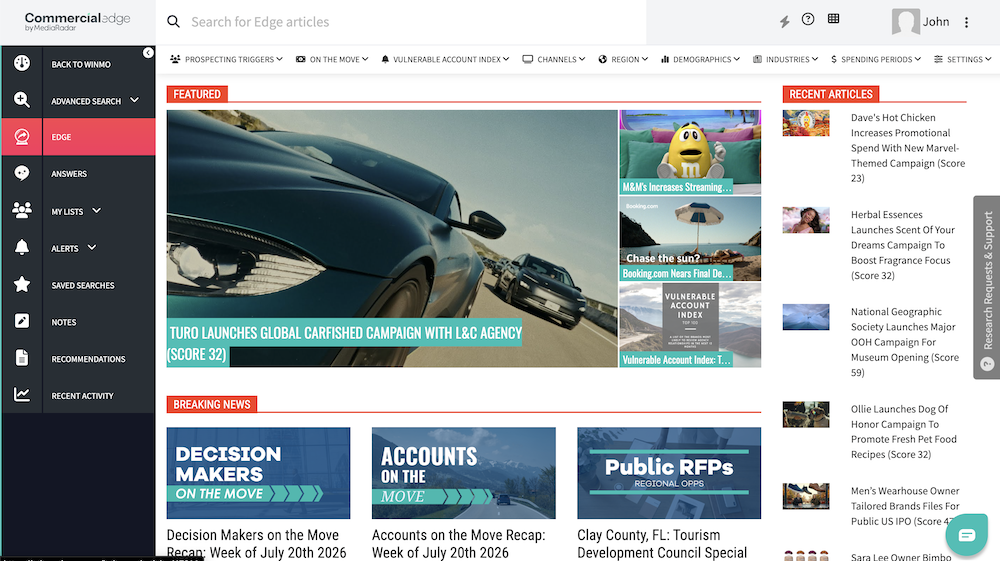Select Saved Searches in sidebar
This screenshot has width=1000, height=561.
point(83,285)
